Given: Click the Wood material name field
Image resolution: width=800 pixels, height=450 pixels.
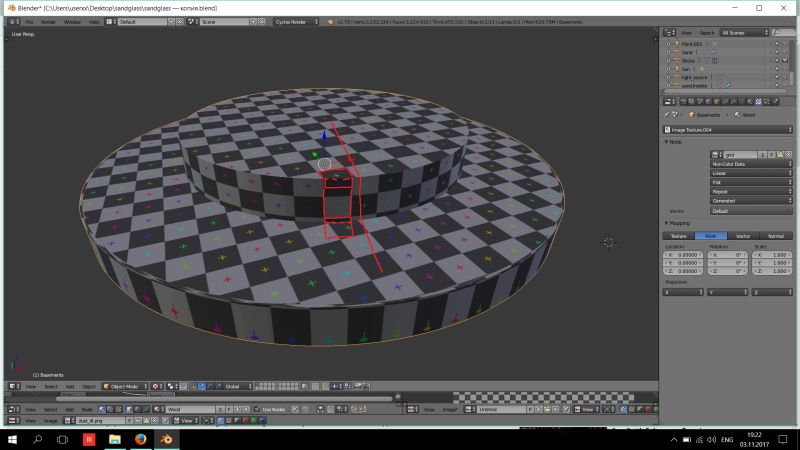Looking at the screenshot, I should tap(190, 409).
